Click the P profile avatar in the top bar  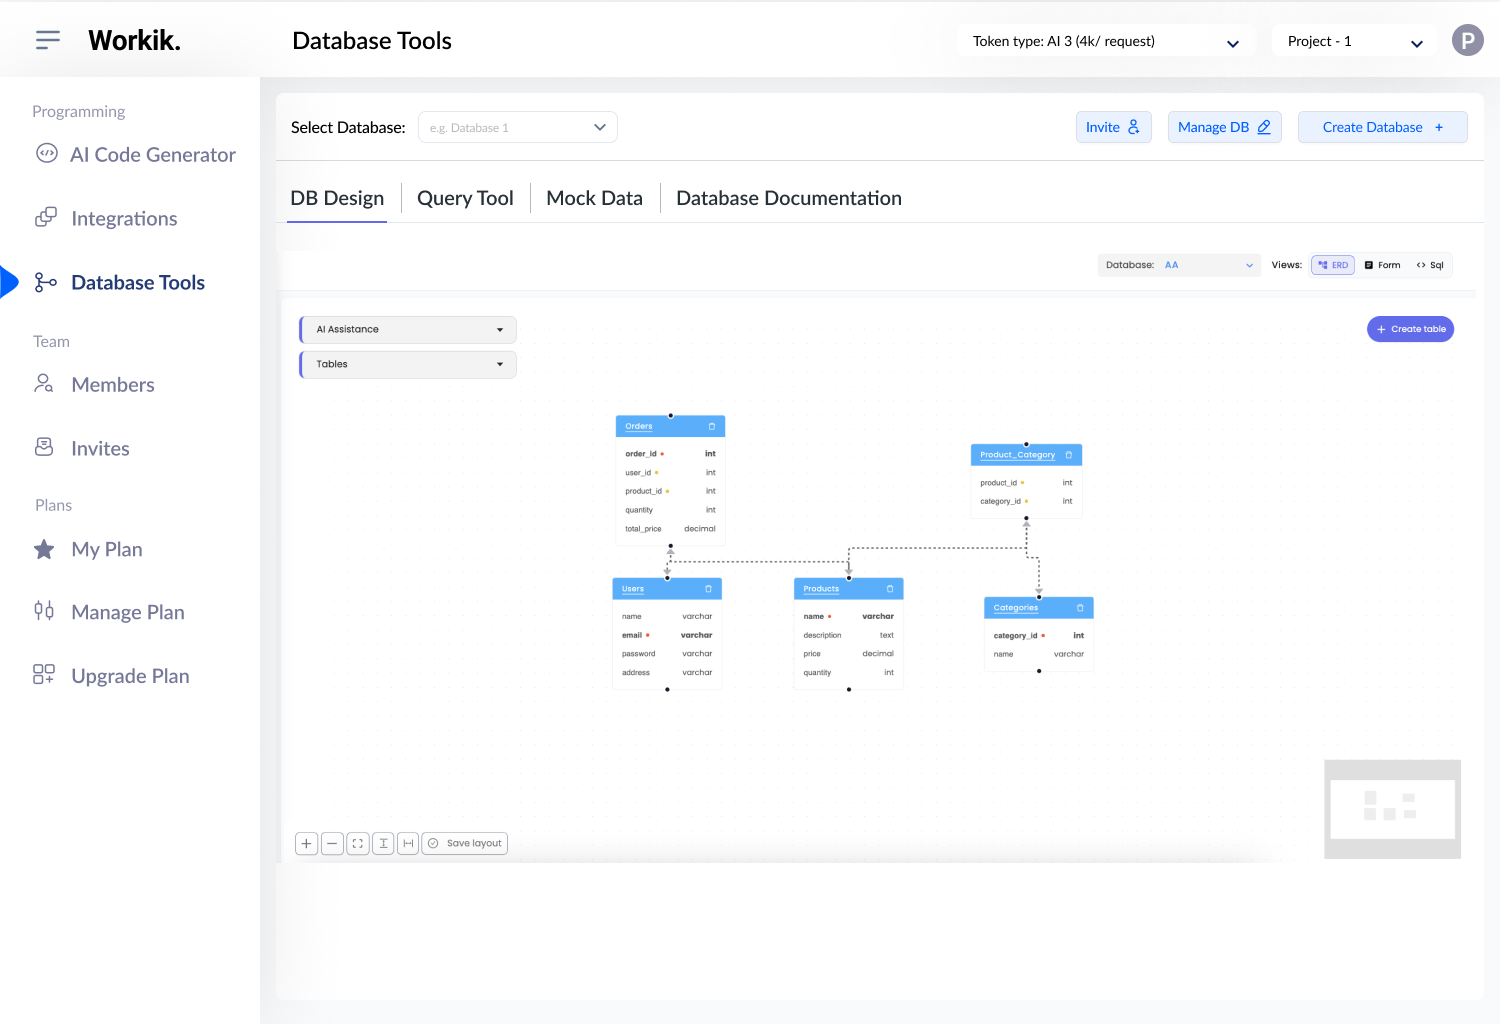pos(1467,40)
